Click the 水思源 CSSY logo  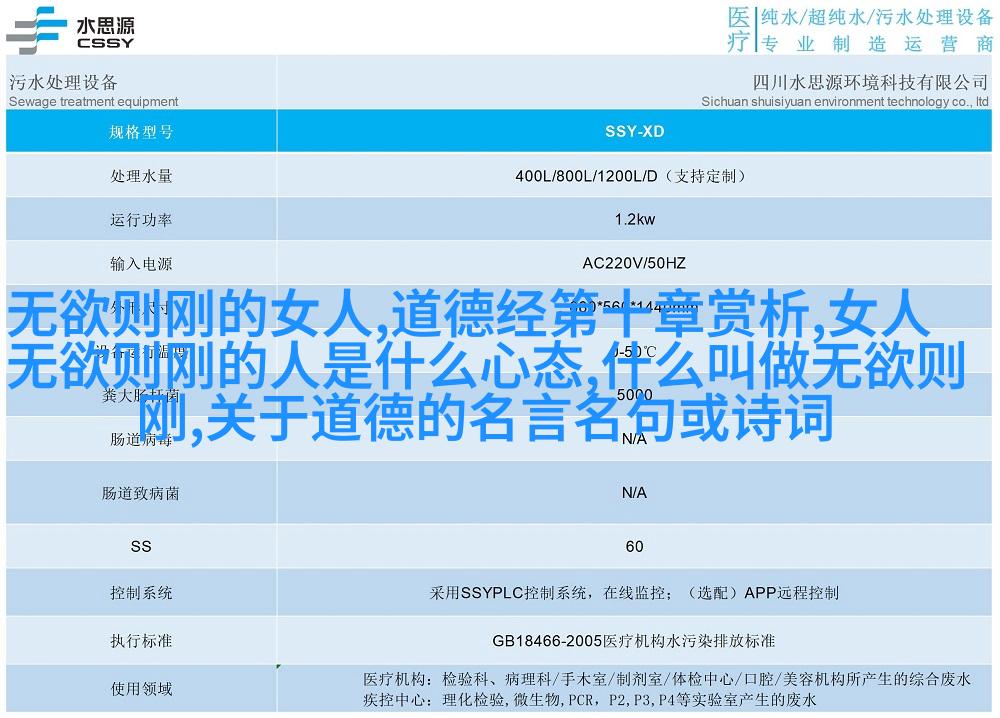pyautogui.click(x=70, y=31)
